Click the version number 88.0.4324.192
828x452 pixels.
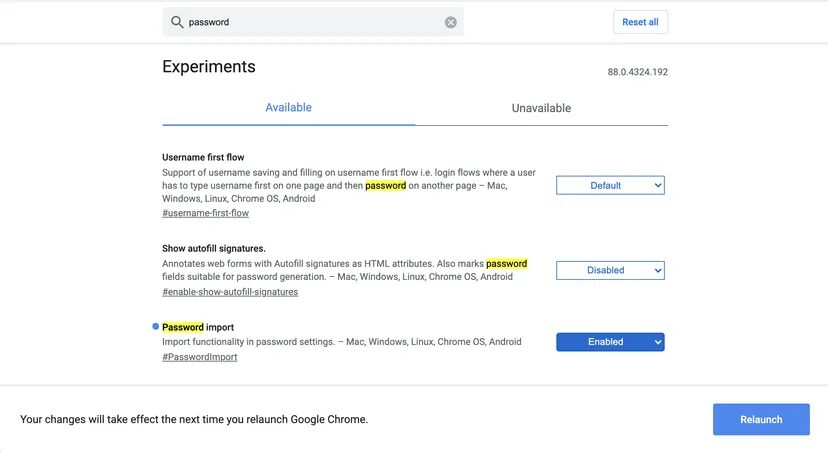tap(637, 73)
